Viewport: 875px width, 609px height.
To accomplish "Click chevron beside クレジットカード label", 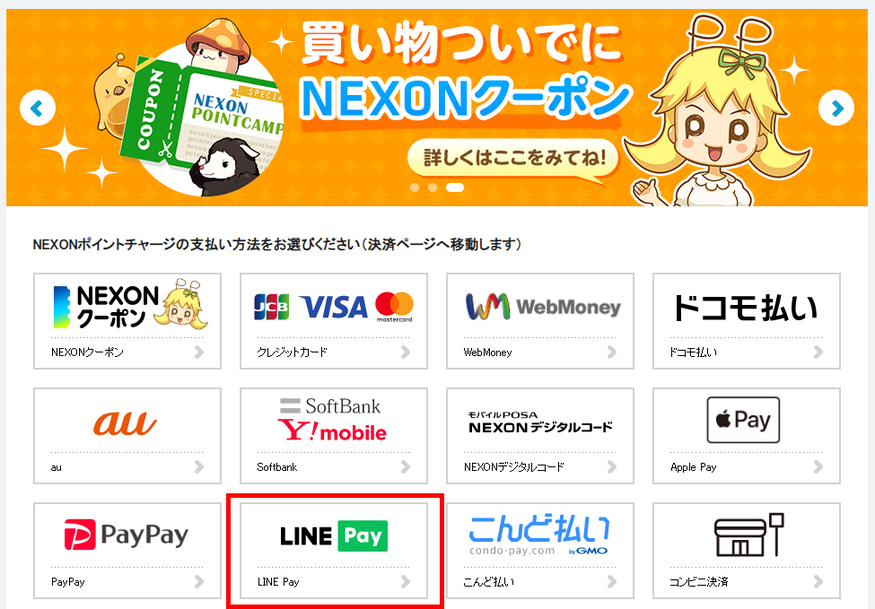I will click(x=406, y=352).
